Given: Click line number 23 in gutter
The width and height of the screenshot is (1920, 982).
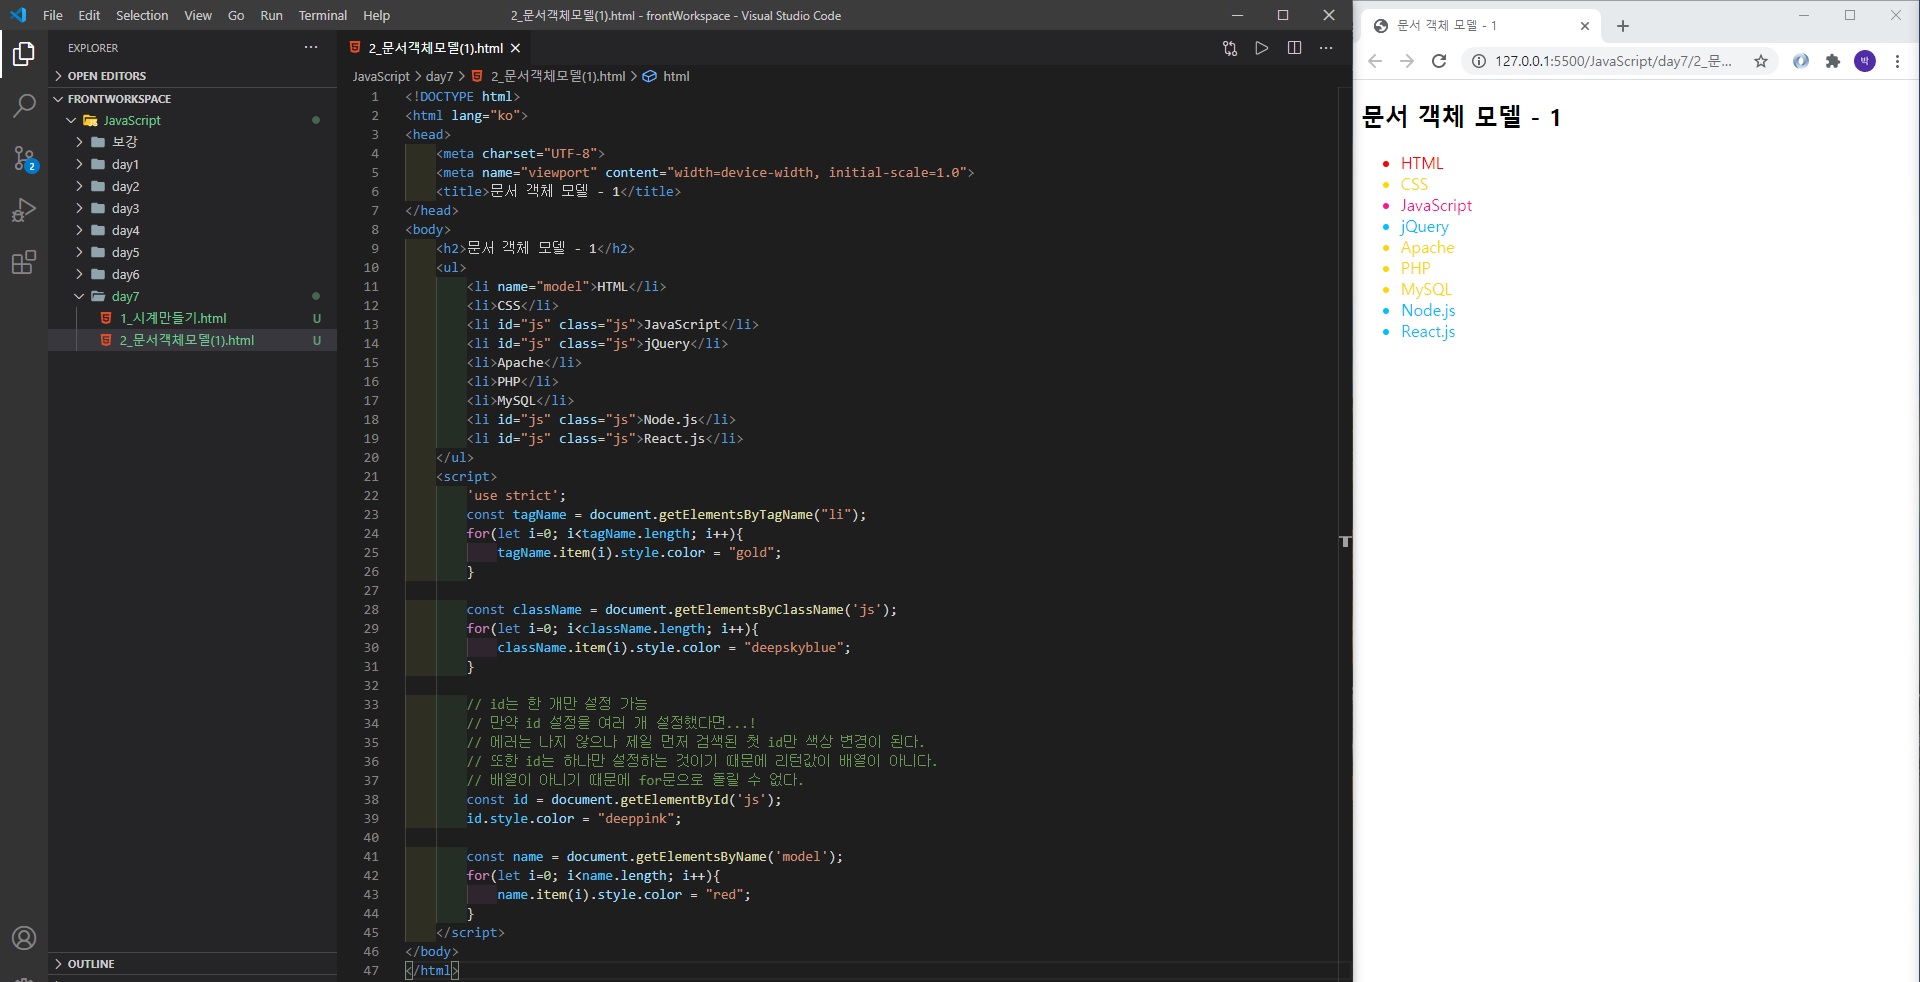Looking at the screenshot, I should [371, 514].
